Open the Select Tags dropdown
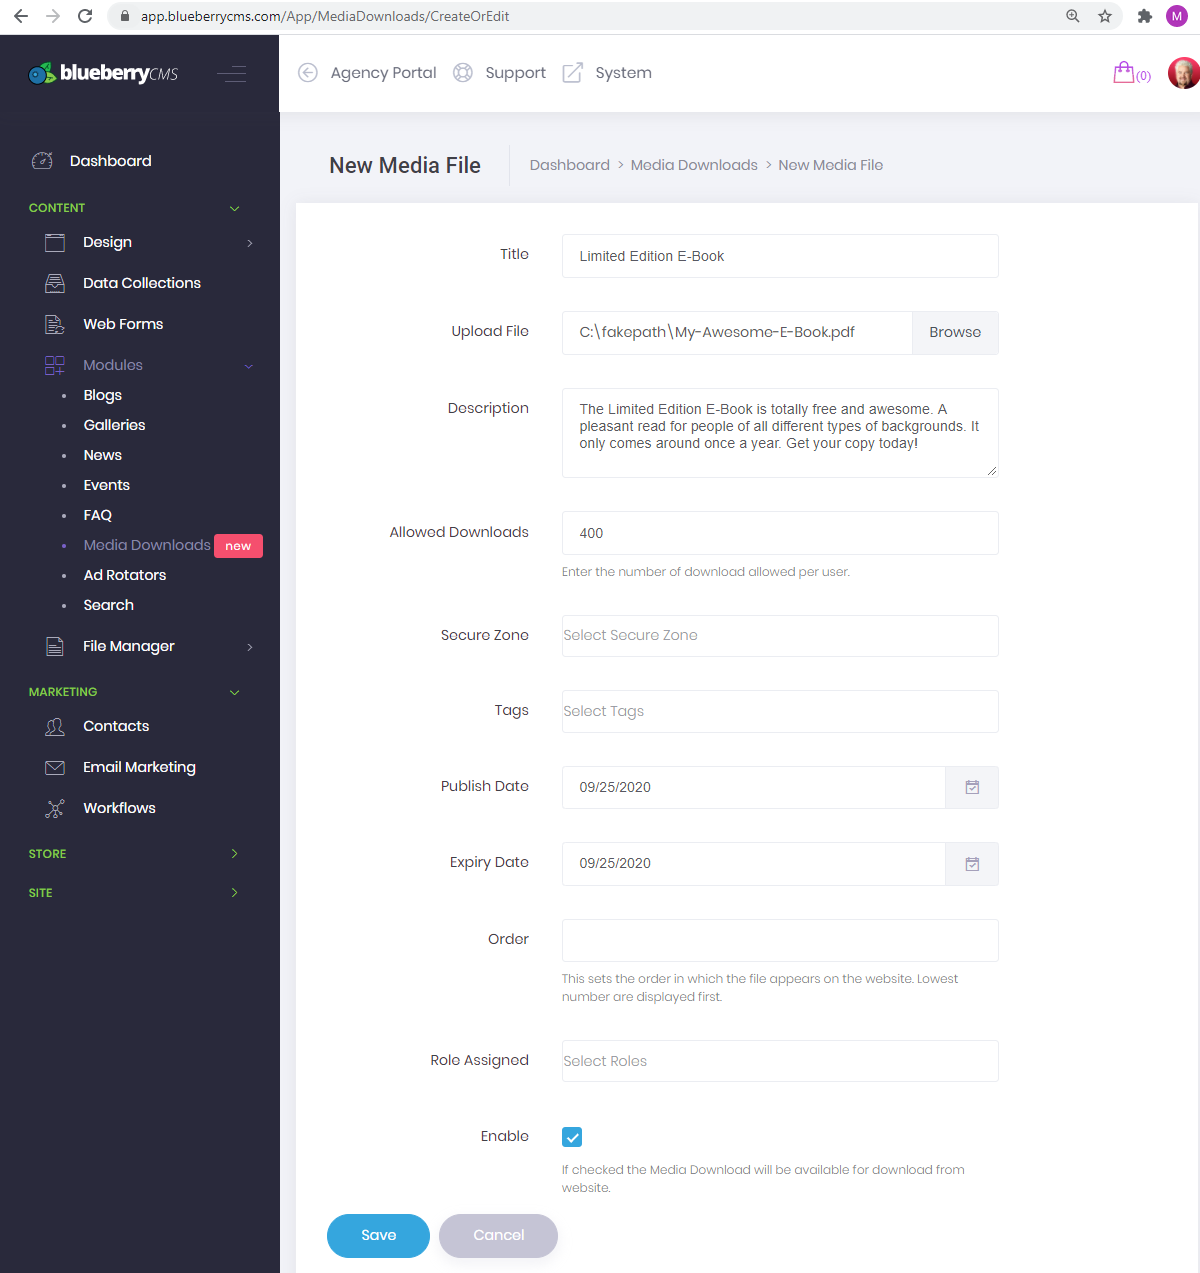 pos(780,712)
